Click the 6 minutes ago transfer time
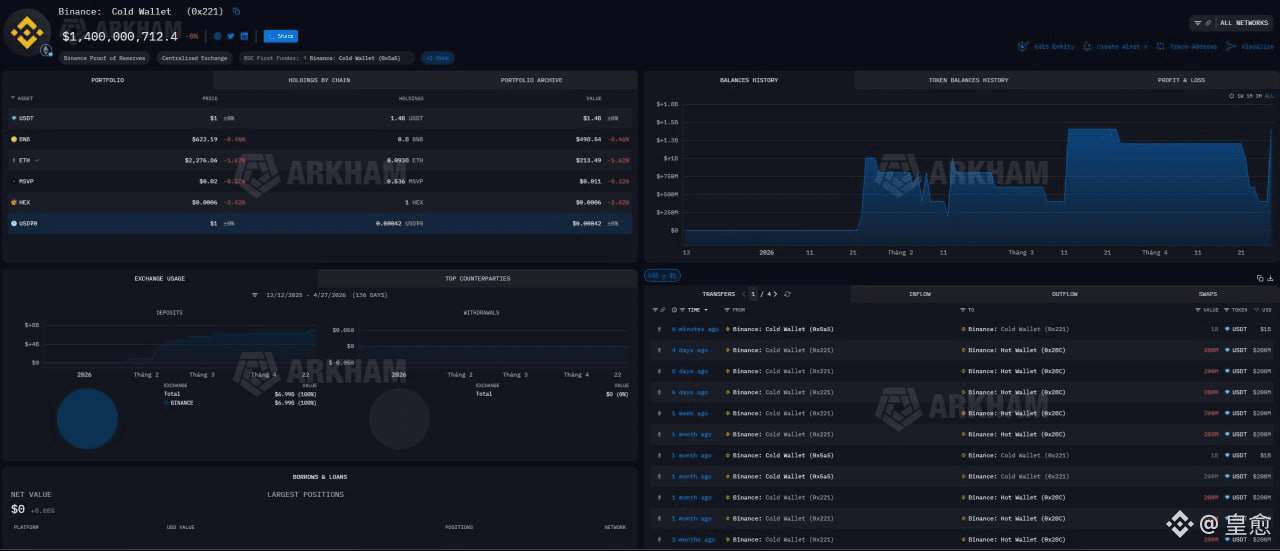The height and width of the screenshot is (551, 1280). (x=695, y=329)
